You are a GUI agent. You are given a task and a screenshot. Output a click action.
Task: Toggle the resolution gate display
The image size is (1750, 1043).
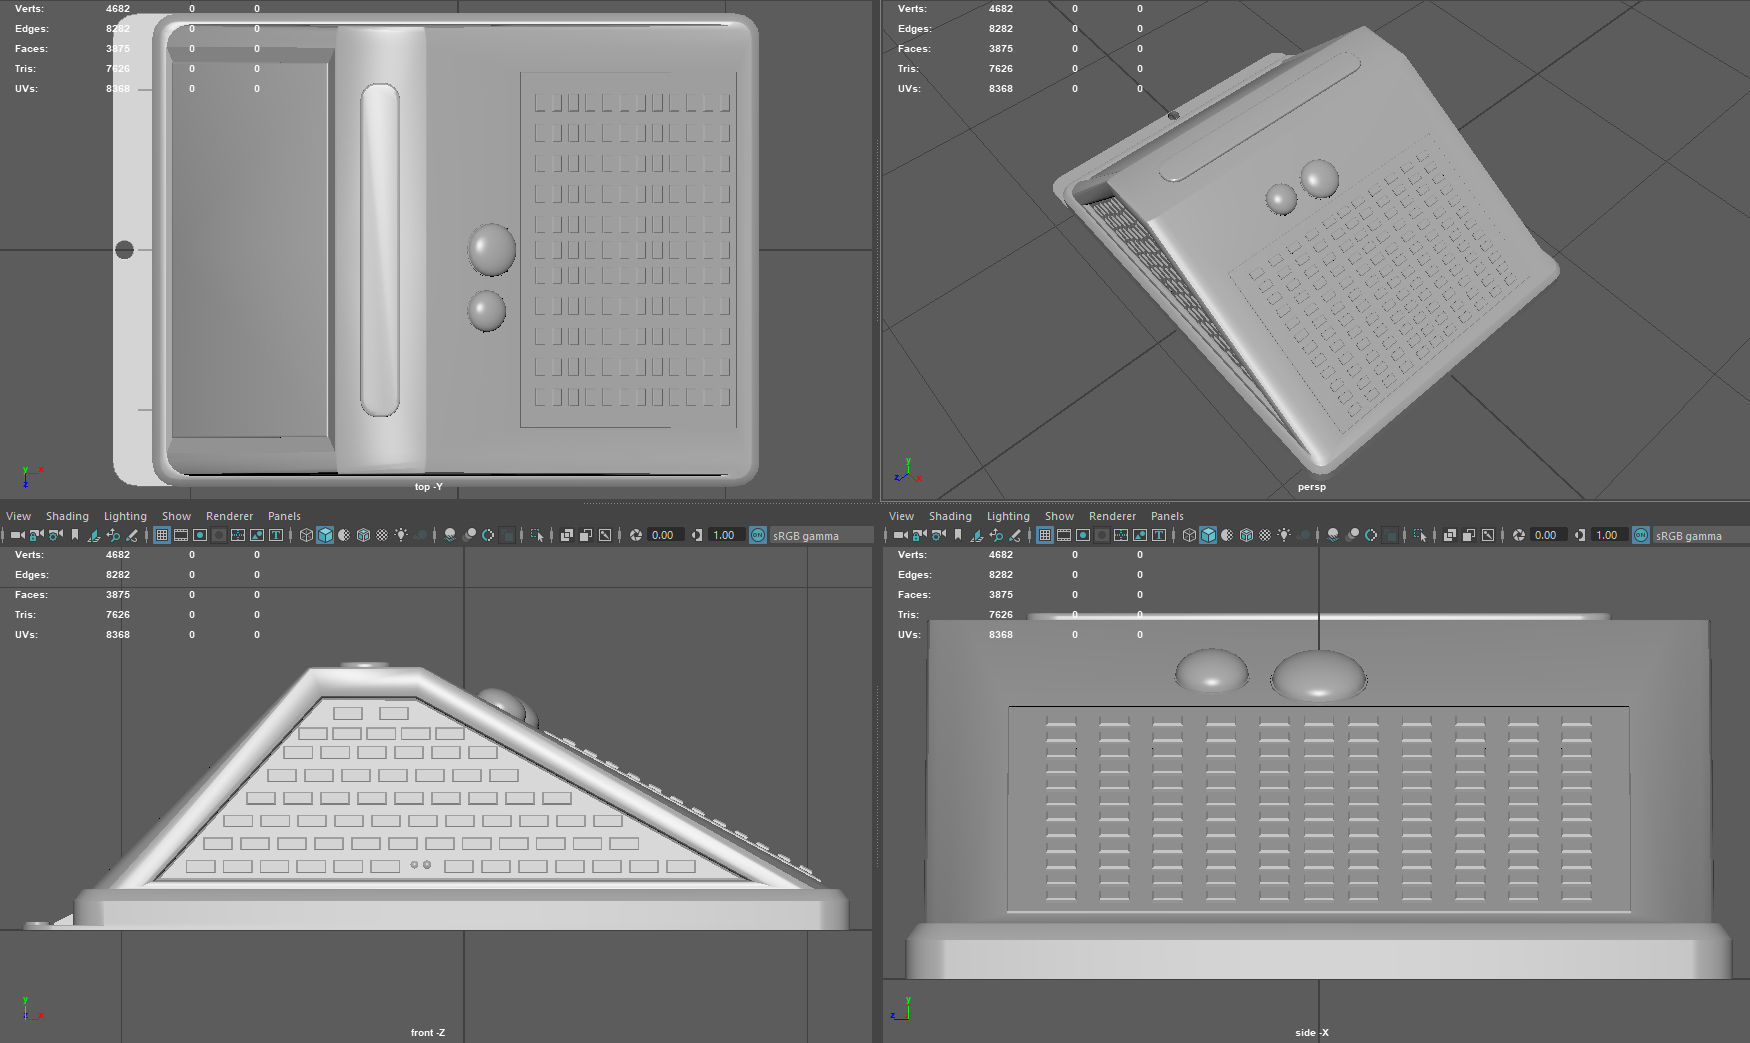pyautogui.click(x=200, y=535)
